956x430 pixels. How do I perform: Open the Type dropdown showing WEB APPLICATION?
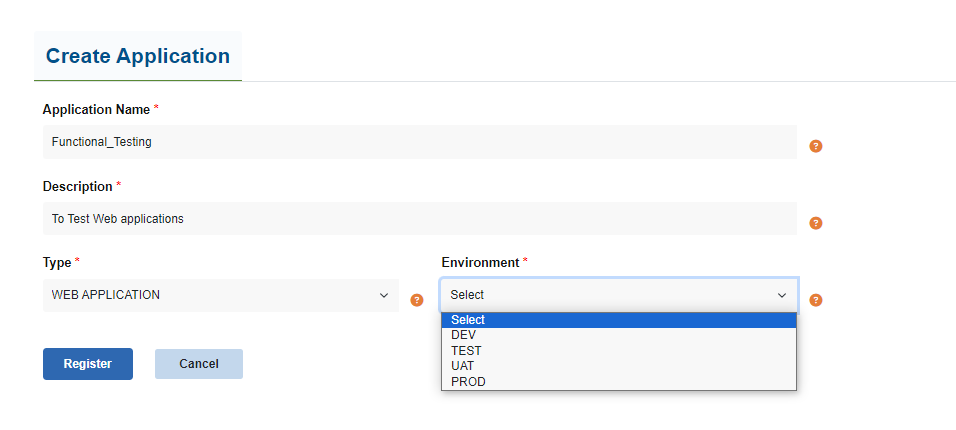coord(220,295)
